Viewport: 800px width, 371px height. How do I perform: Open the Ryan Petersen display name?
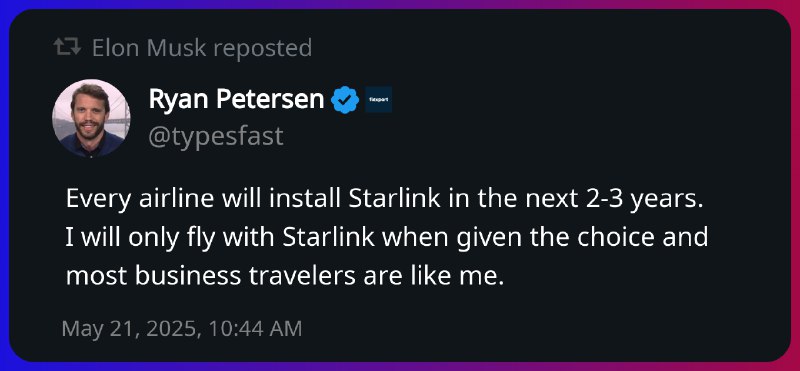236,99
